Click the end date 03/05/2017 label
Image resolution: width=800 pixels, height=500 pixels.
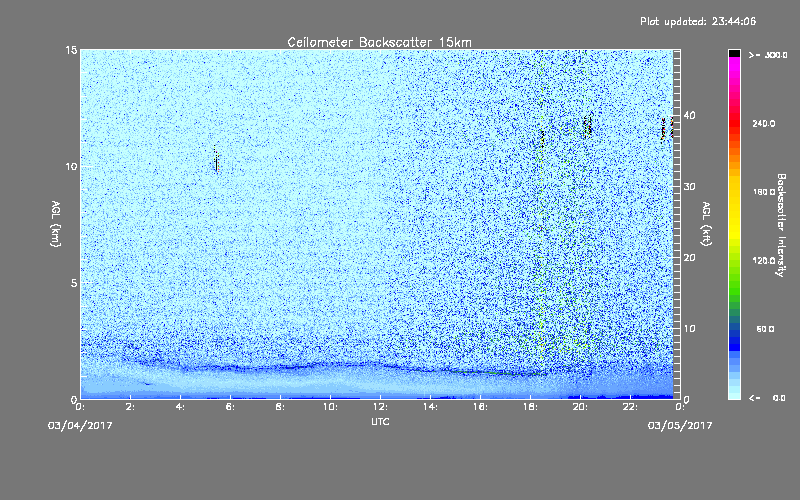tap(680, 426)
